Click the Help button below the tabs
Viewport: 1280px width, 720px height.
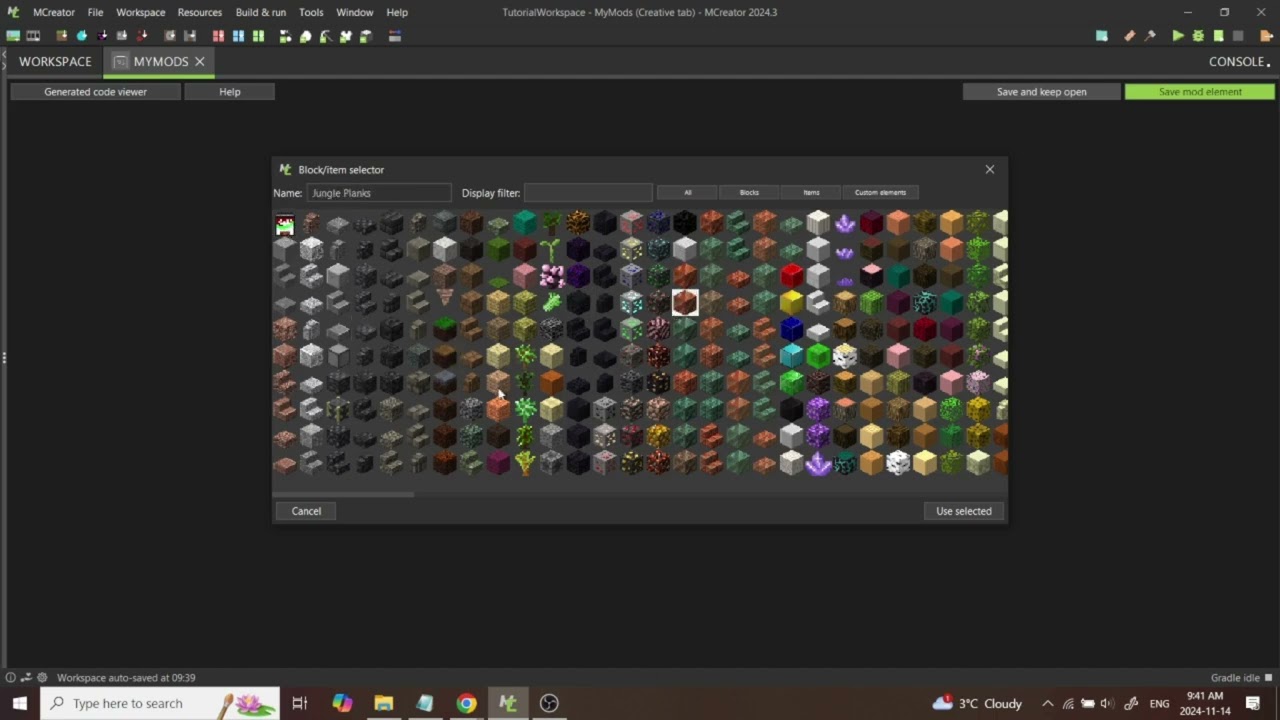[x=229, y=91]
